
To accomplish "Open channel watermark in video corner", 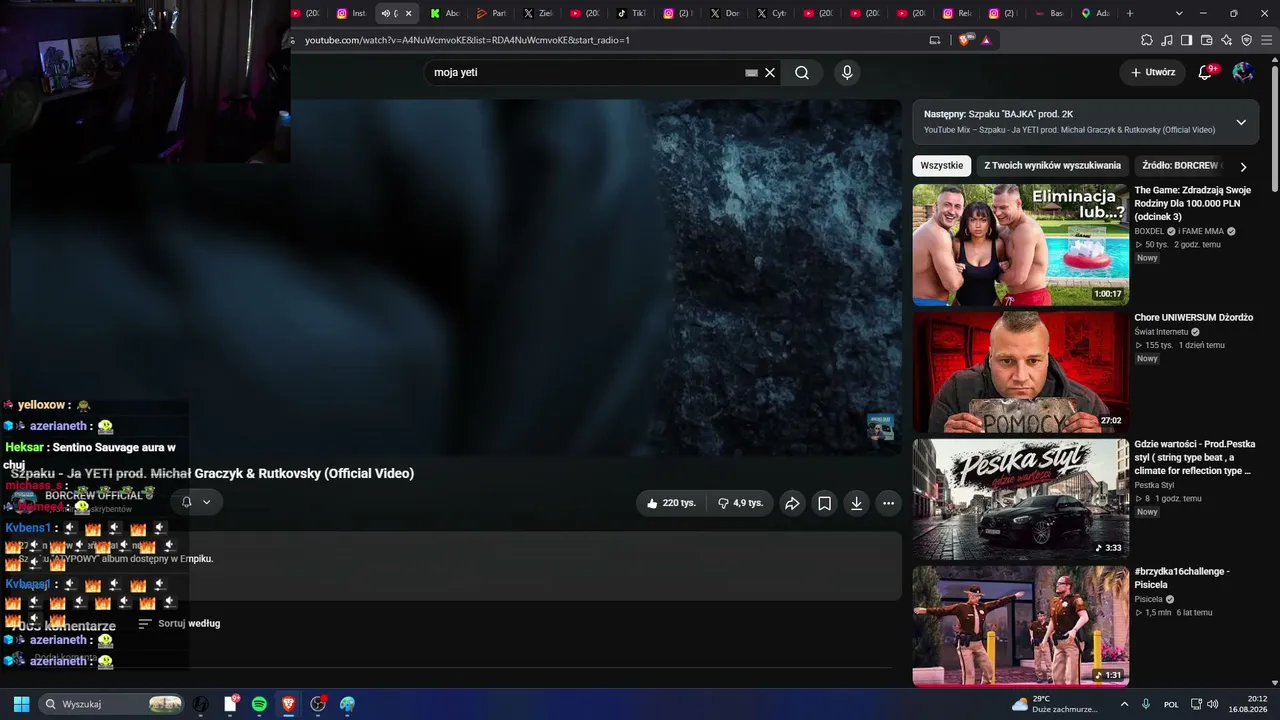I will (880, 427).
